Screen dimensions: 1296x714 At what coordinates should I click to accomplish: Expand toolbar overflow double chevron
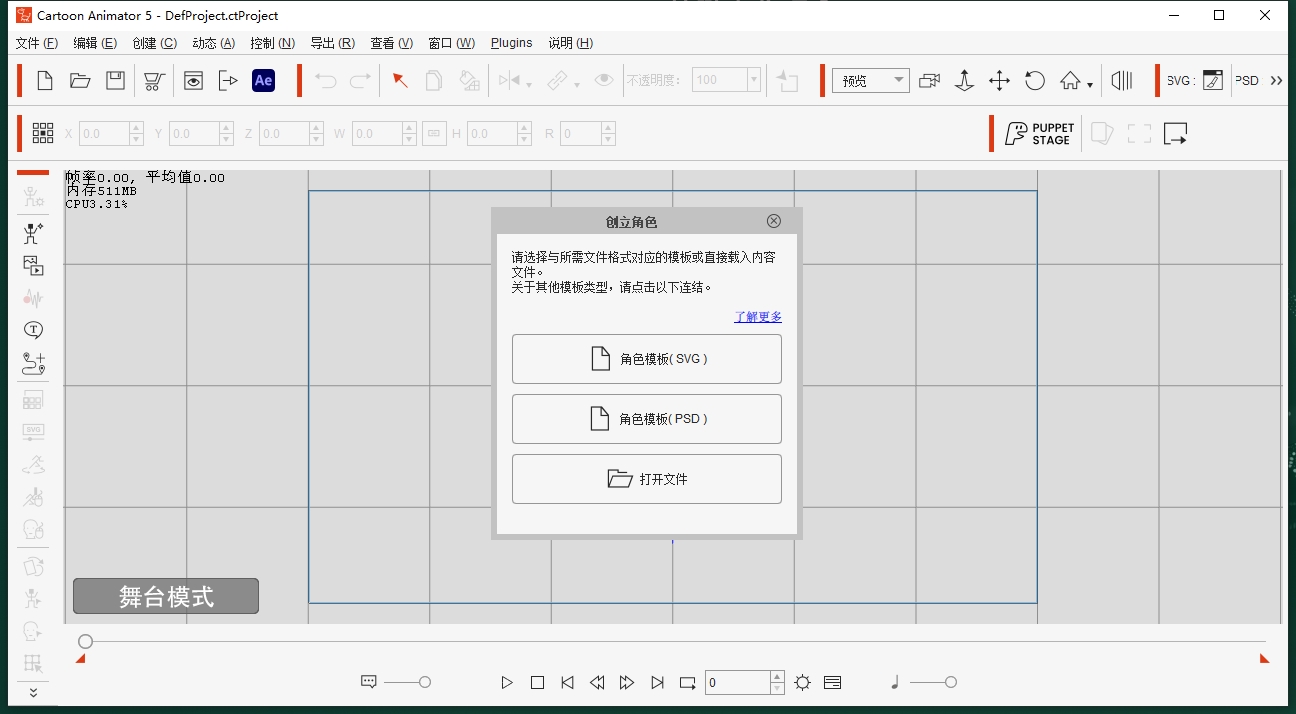tap(1276, 81)
